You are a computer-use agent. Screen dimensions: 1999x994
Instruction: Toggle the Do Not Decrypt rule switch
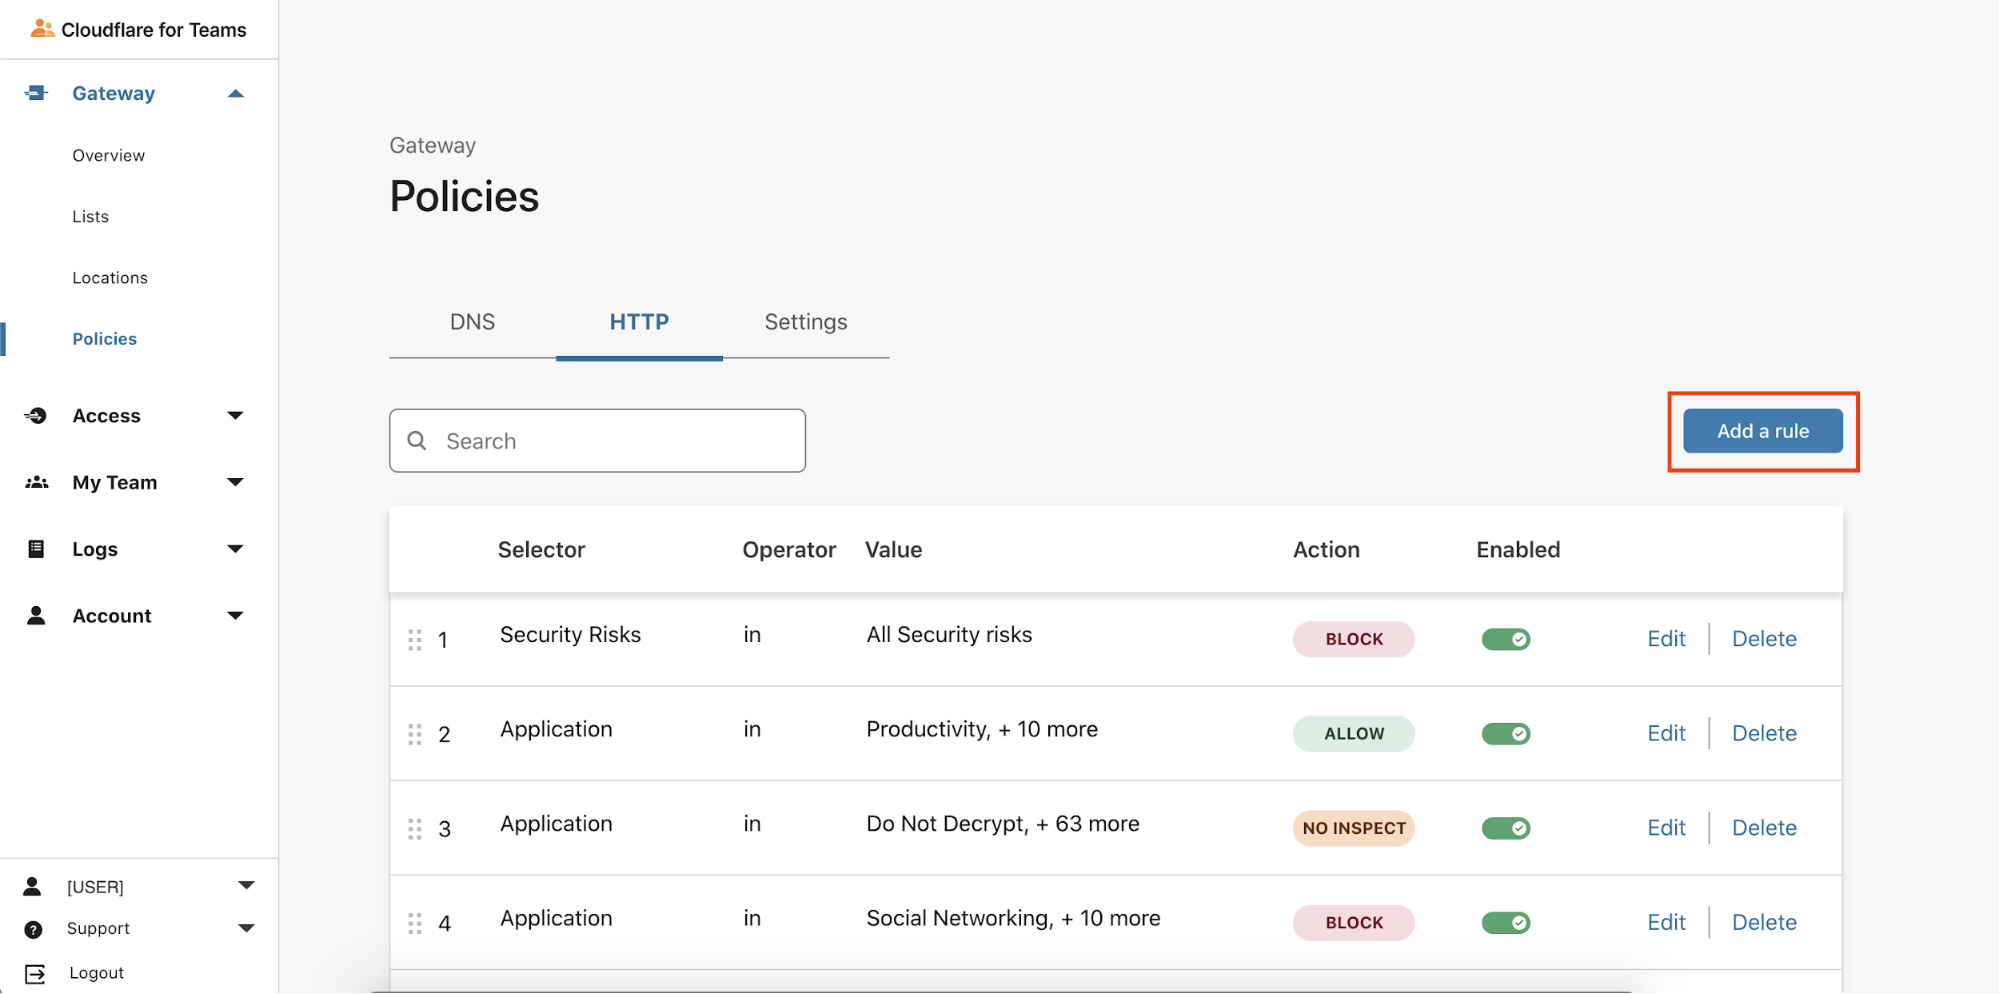pos(1506,828)
